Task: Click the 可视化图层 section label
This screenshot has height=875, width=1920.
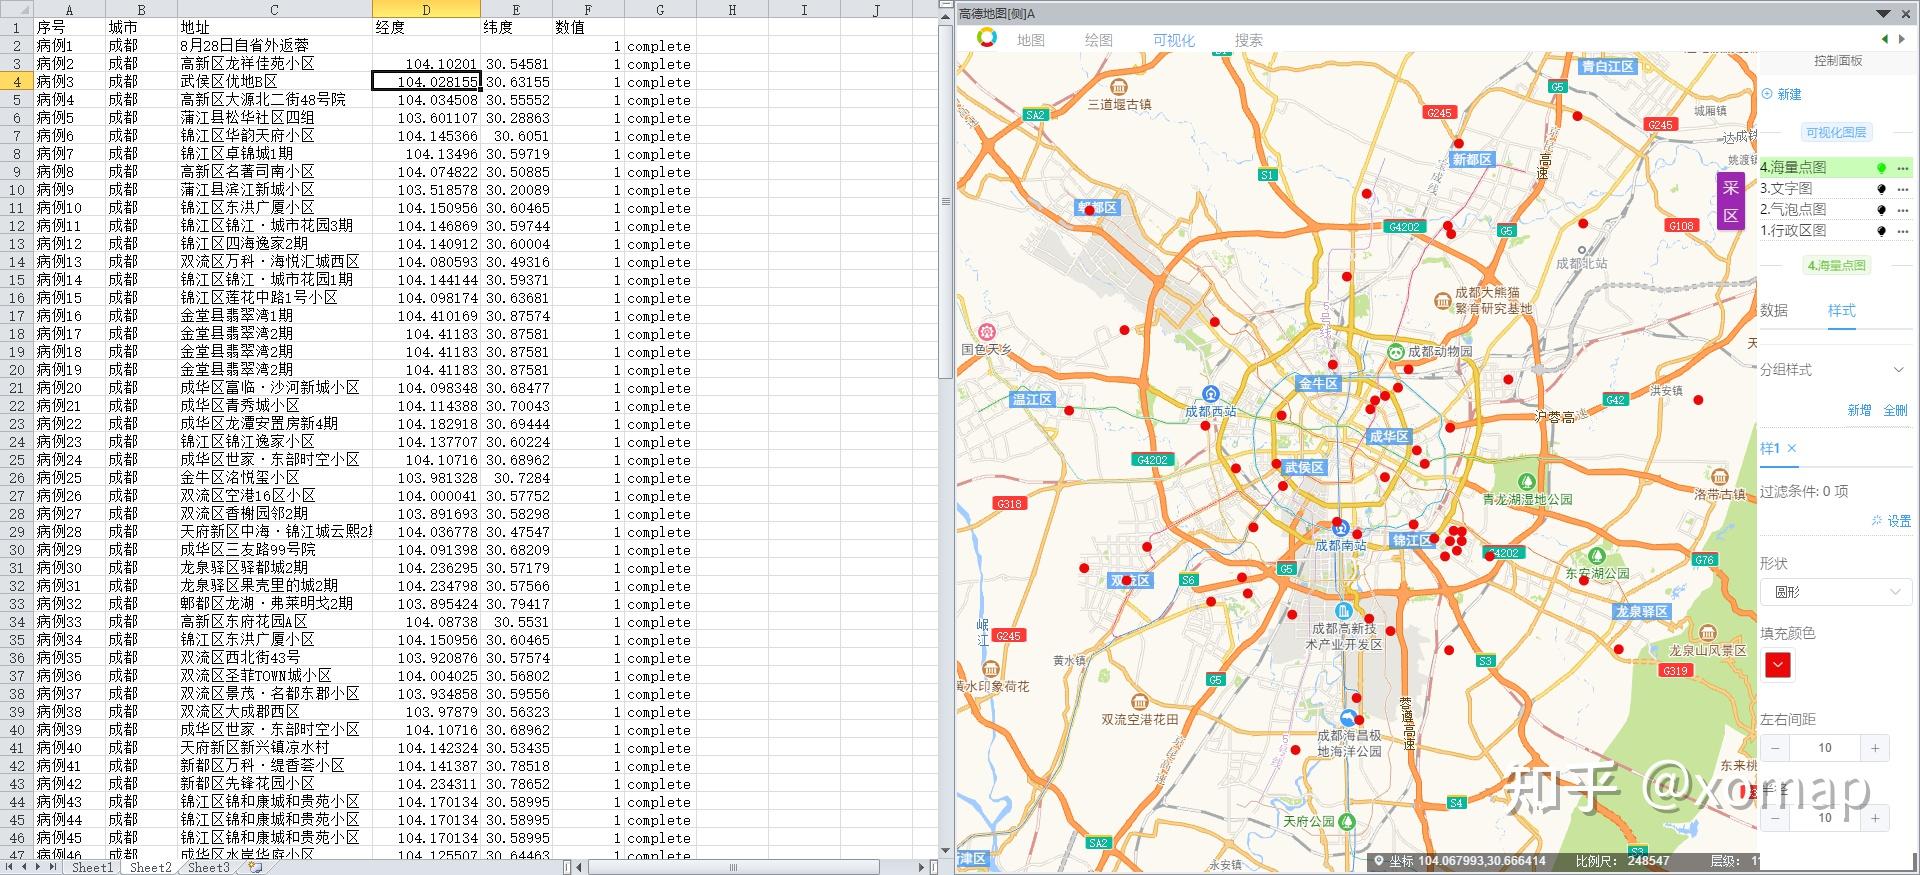Action: 1836,132
